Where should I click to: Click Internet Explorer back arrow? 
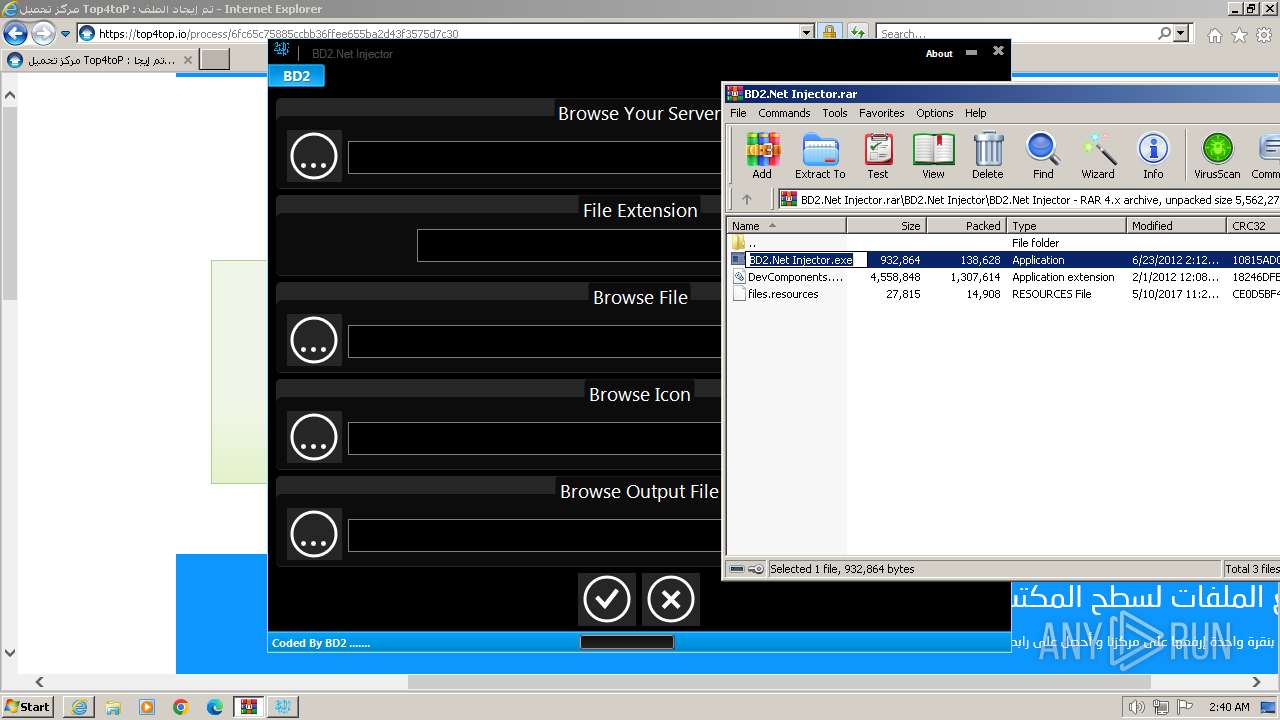tap(15, 33)
